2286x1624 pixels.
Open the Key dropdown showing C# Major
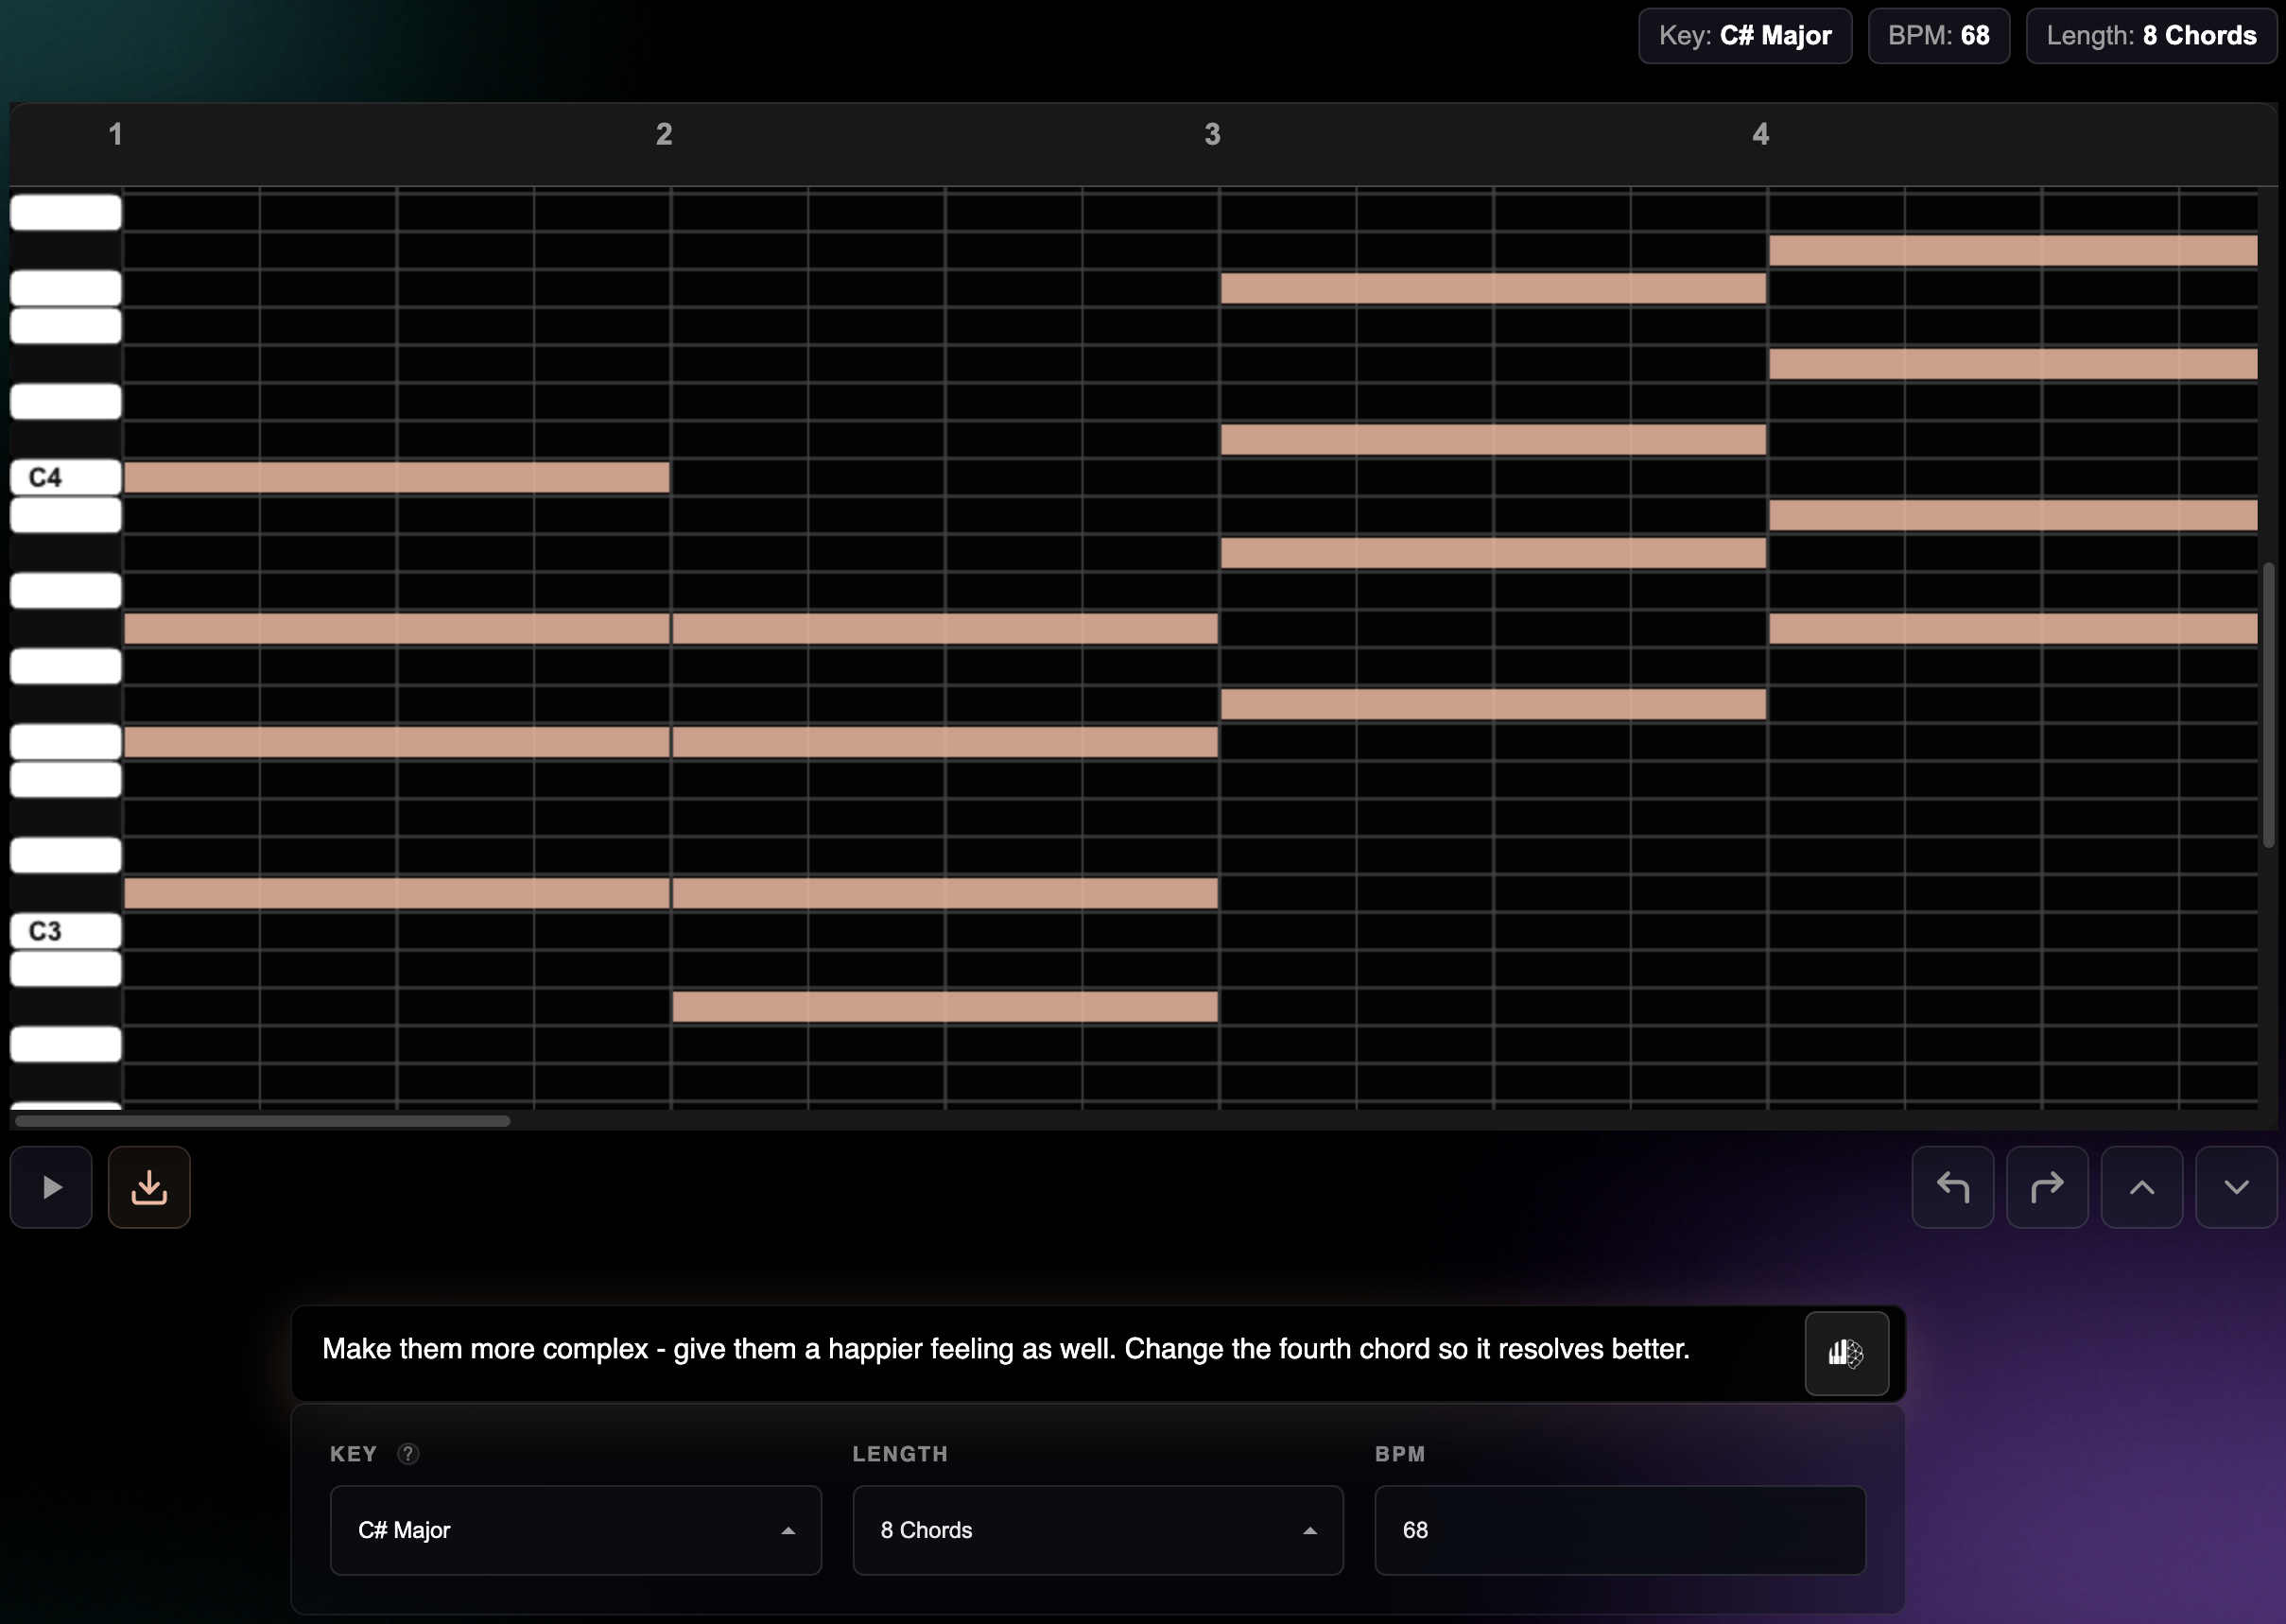click(575, 1530)
